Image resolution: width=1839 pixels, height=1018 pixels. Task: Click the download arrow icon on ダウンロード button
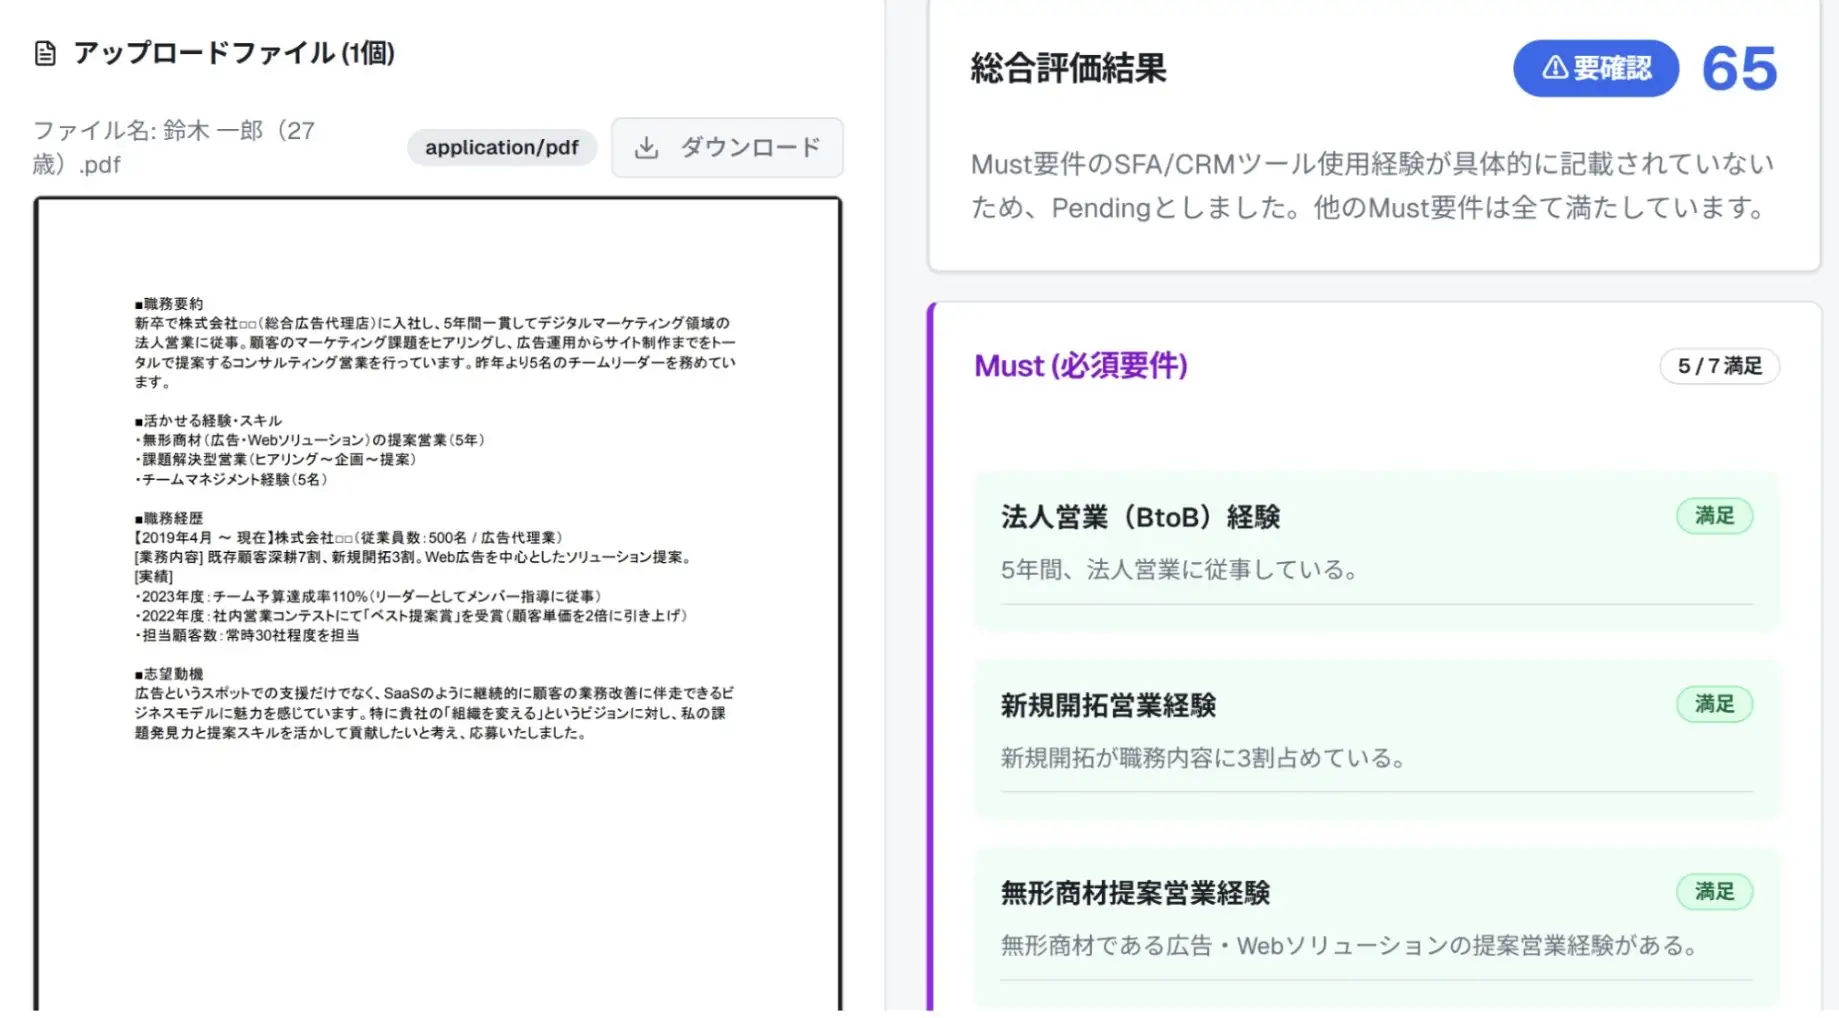[646, 146]
